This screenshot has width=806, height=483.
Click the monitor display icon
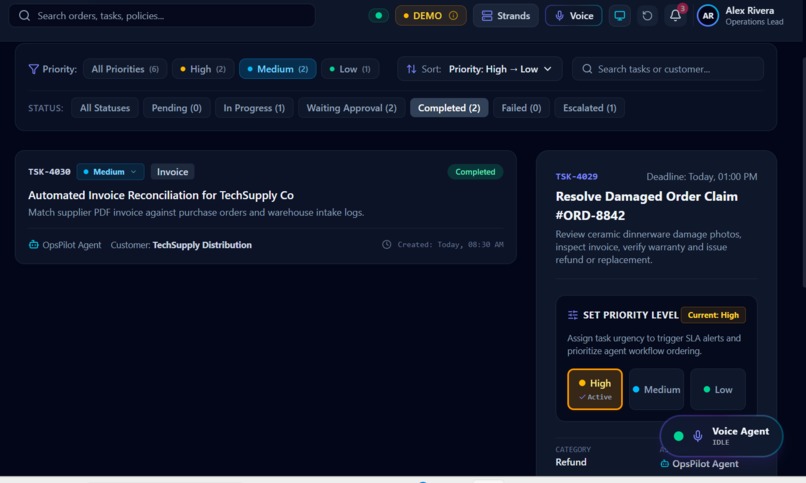coord(620,15)
